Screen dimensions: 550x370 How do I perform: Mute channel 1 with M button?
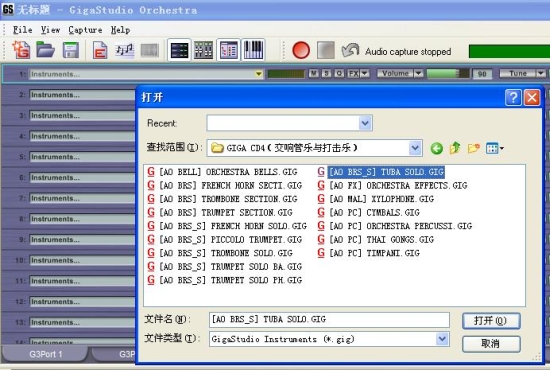[x=314, y=73]
